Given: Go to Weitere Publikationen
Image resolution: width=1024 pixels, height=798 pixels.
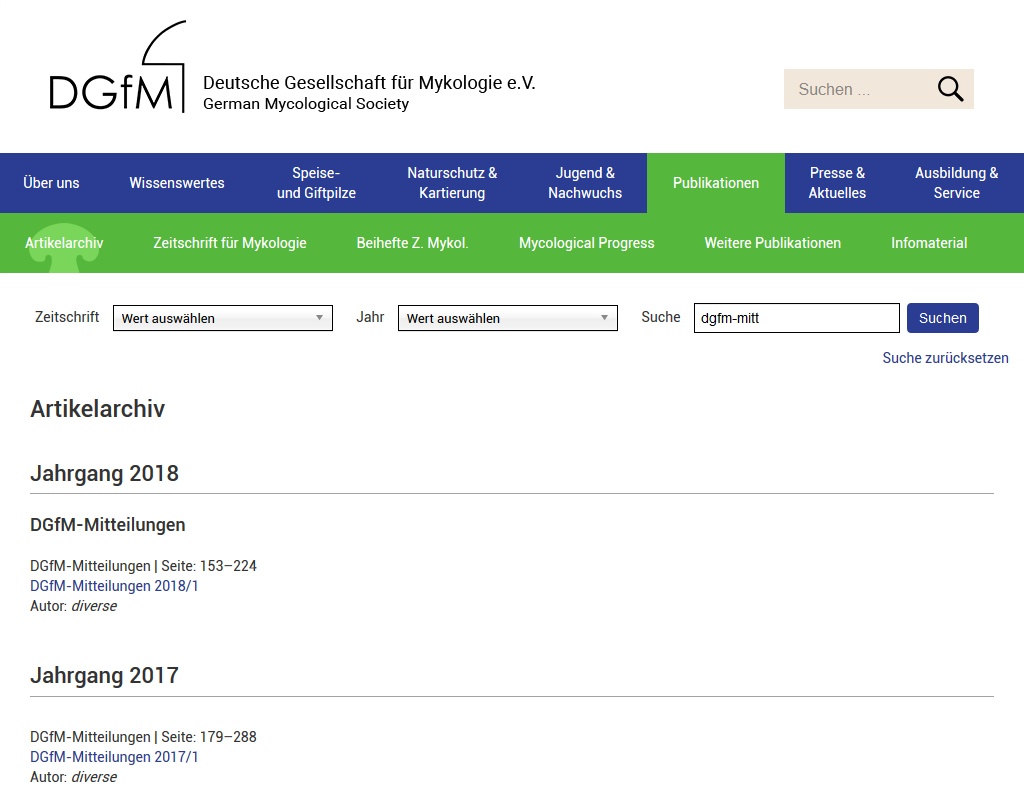Looking at the screenshot, I should tap(773, 243).
